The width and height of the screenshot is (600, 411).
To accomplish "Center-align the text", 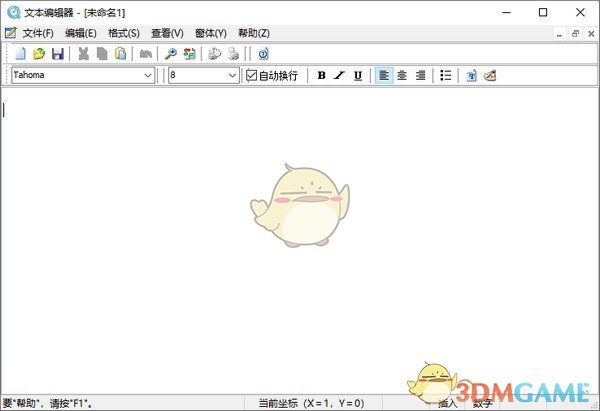I will pyautogui.click(x=402, y=75).
